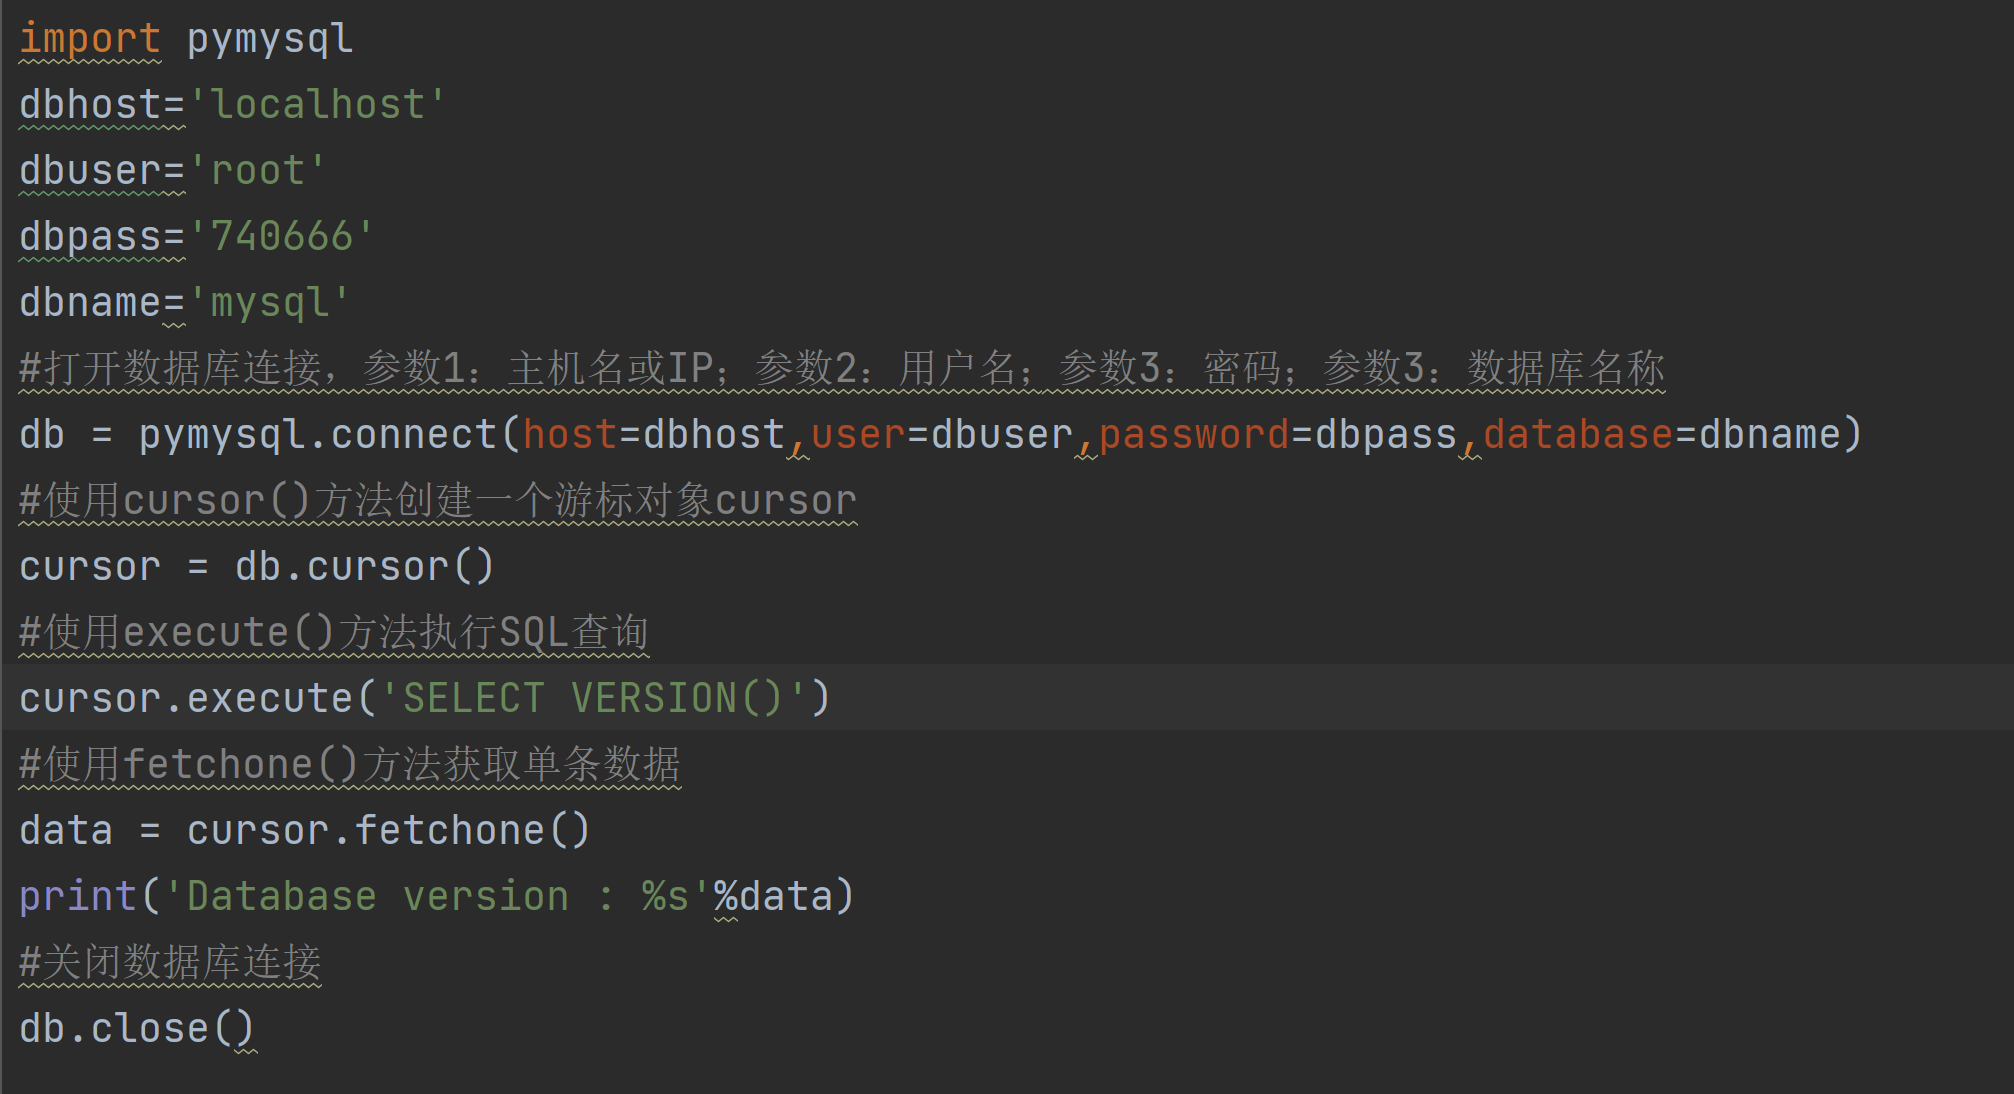Click the db.cursor() call
The height and width of the screenshot is (1094, 2014).
coord(364,567)
